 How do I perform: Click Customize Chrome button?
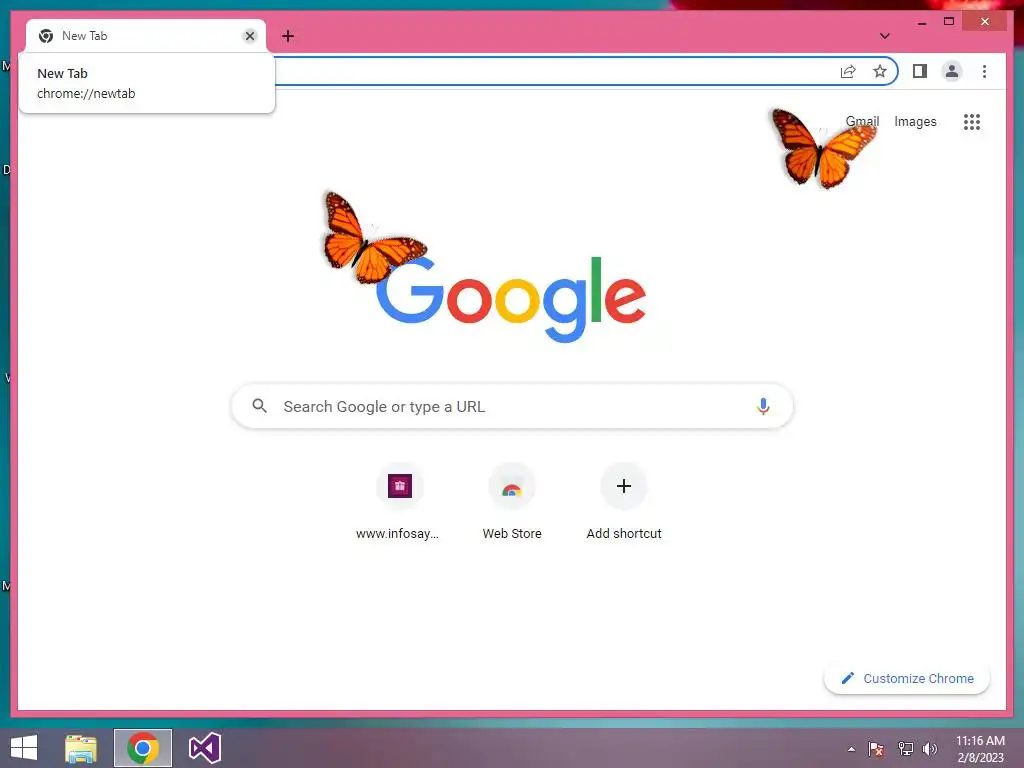pyautogui.click(x=907, y=679)
